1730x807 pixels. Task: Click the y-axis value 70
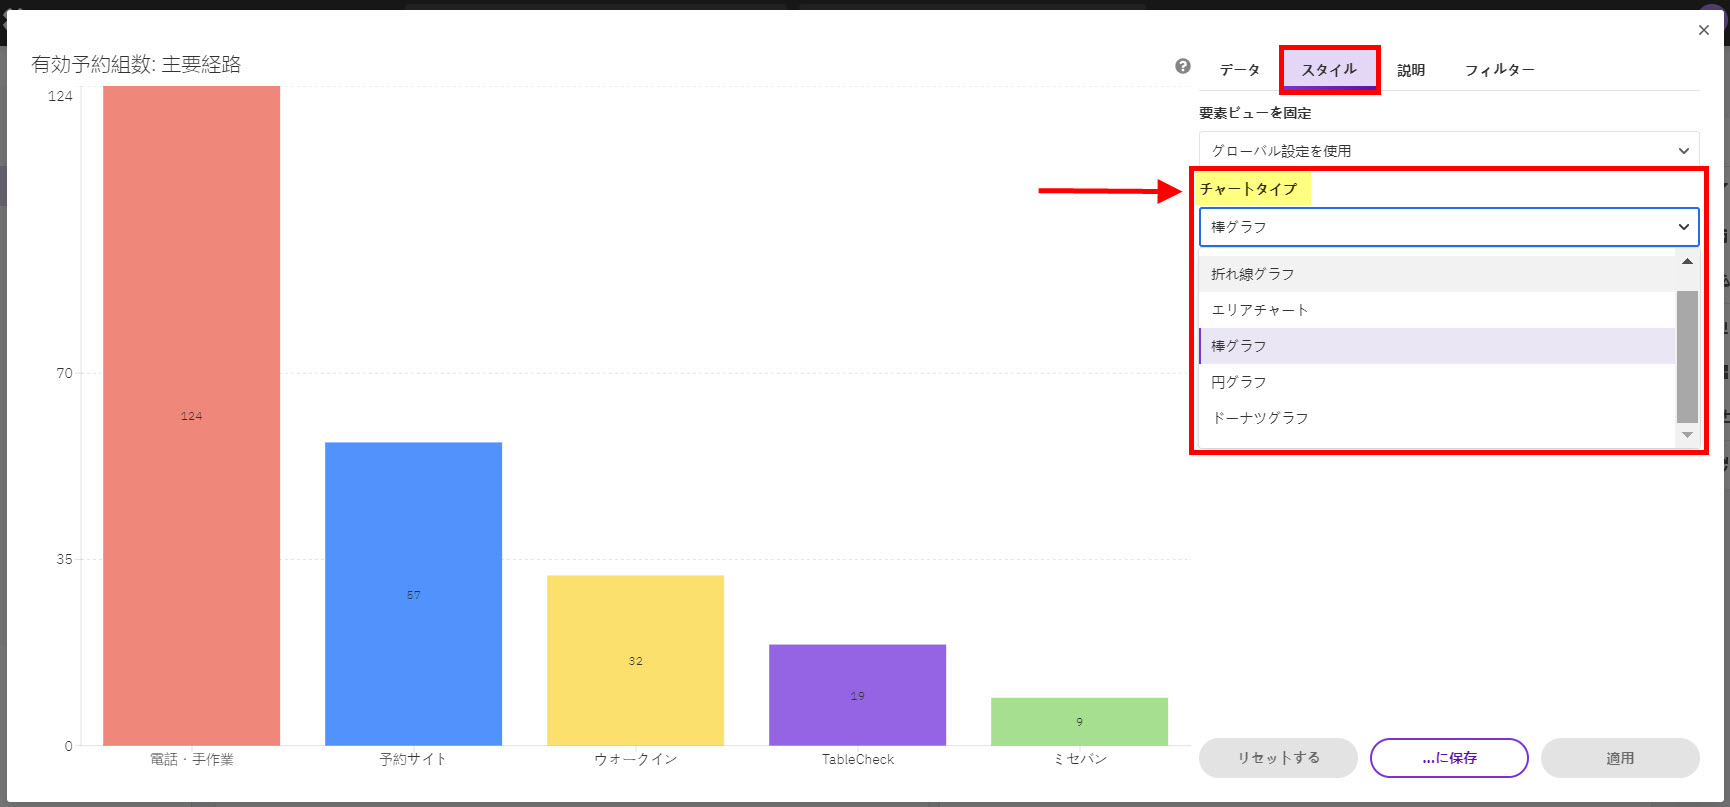tap(64, 373)
